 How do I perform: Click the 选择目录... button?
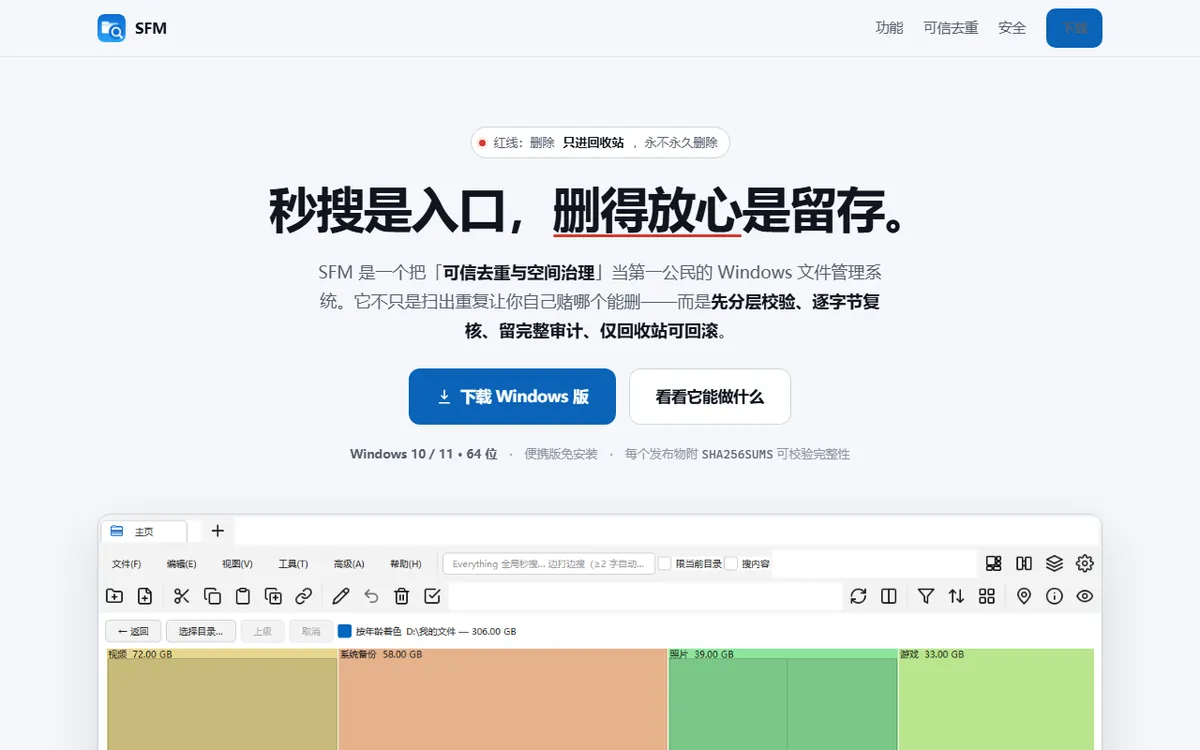pos(201,631)
